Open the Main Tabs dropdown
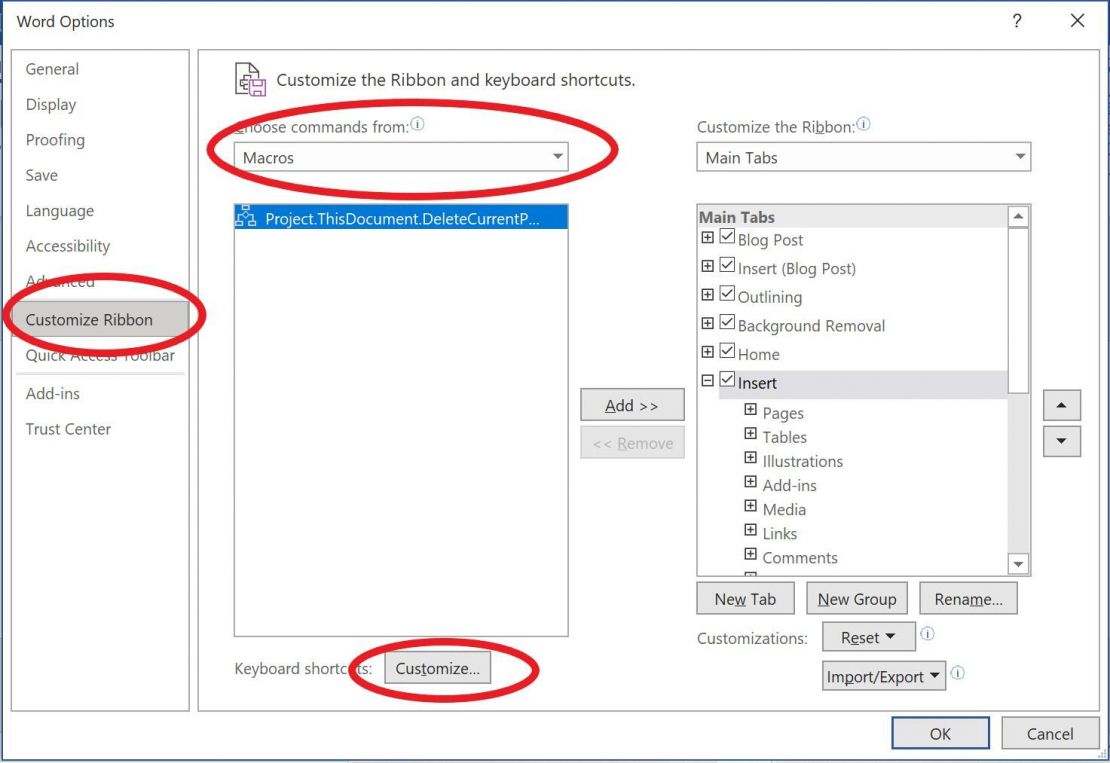The image size is (1110, 763). (x=1019, y=156)
